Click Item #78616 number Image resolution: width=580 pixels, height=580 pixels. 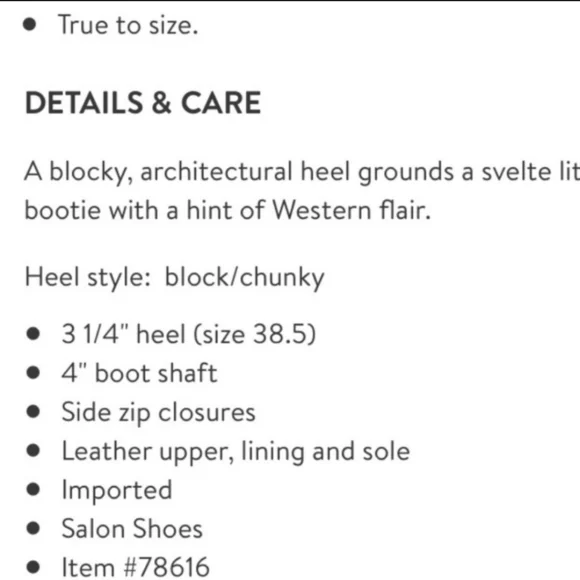pyautogui.click(x=135, y=567)
